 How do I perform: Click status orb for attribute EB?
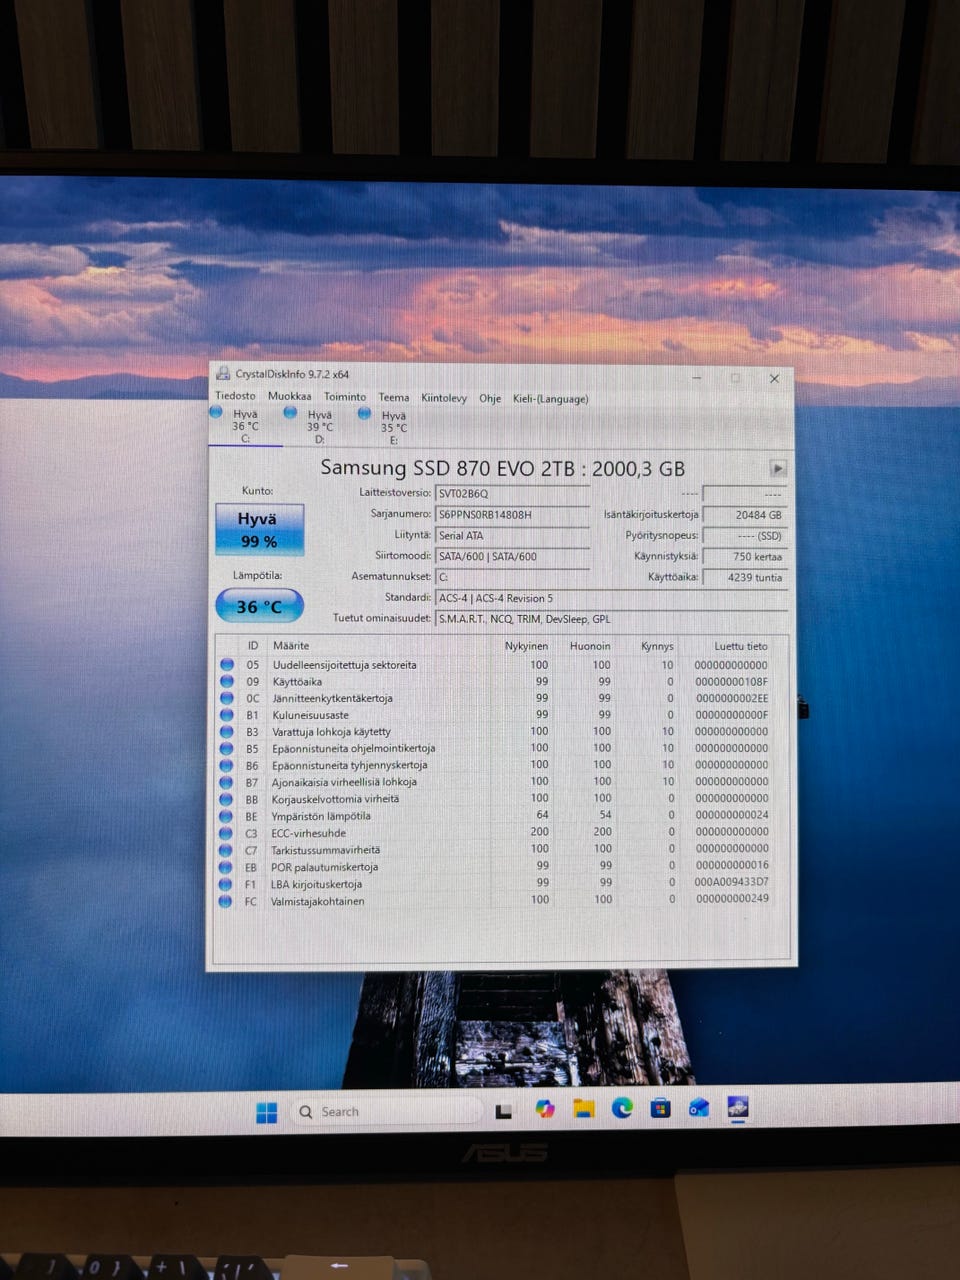click(226, 867)
